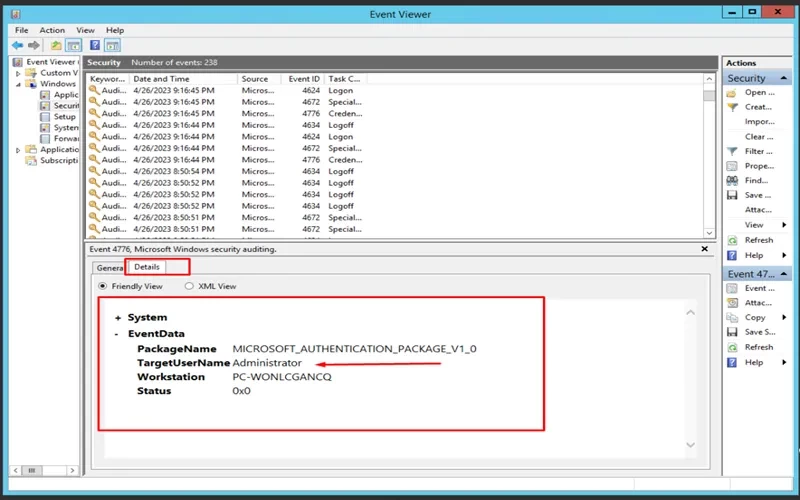Image resolution: width=800 pixels, height=500 pixels.
Task: Close the event preview pane with X
Action: click(x=705, y=249)
